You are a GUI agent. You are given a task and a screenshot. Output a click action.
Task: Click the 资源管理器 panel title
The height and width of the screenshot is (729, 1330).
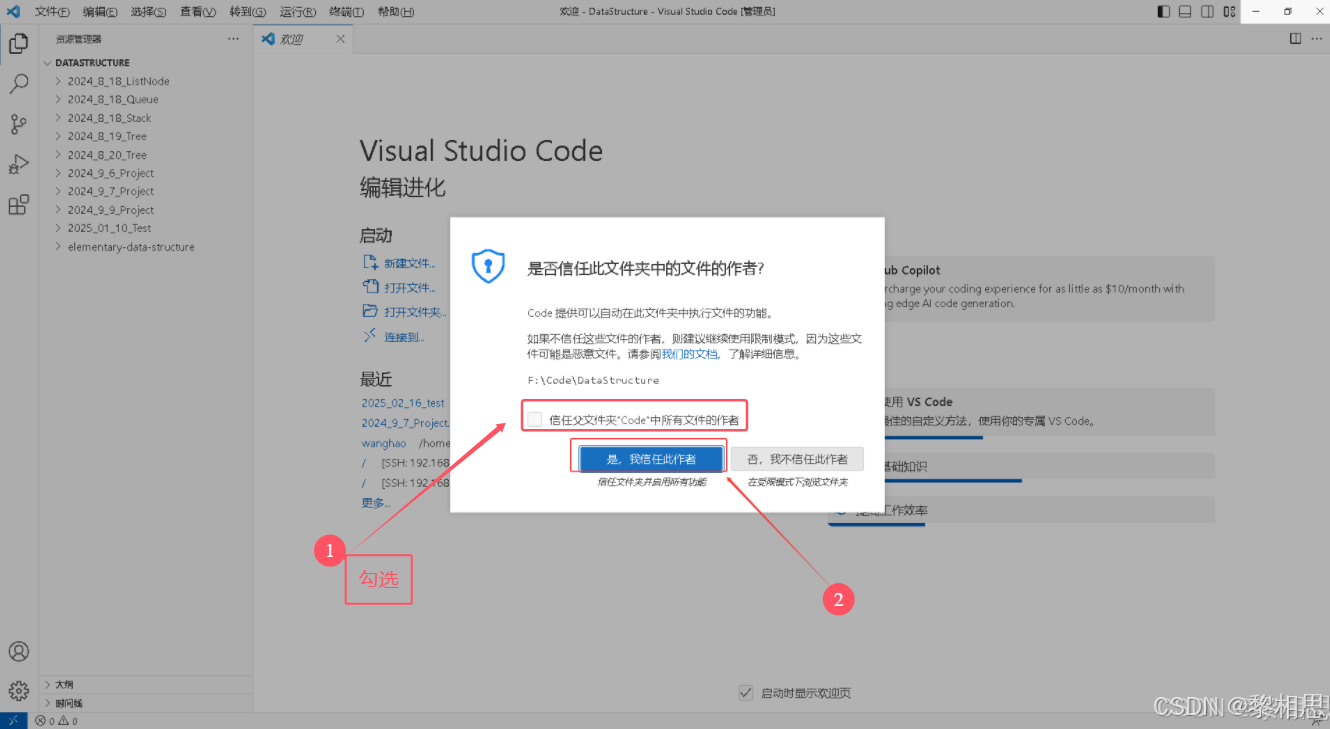tap(79, 39)
